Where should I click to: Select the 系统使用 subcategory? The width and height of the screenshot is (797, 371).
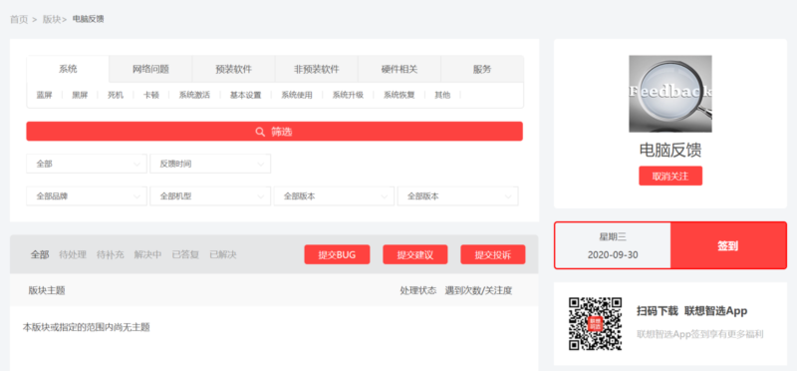coord(297,95)
